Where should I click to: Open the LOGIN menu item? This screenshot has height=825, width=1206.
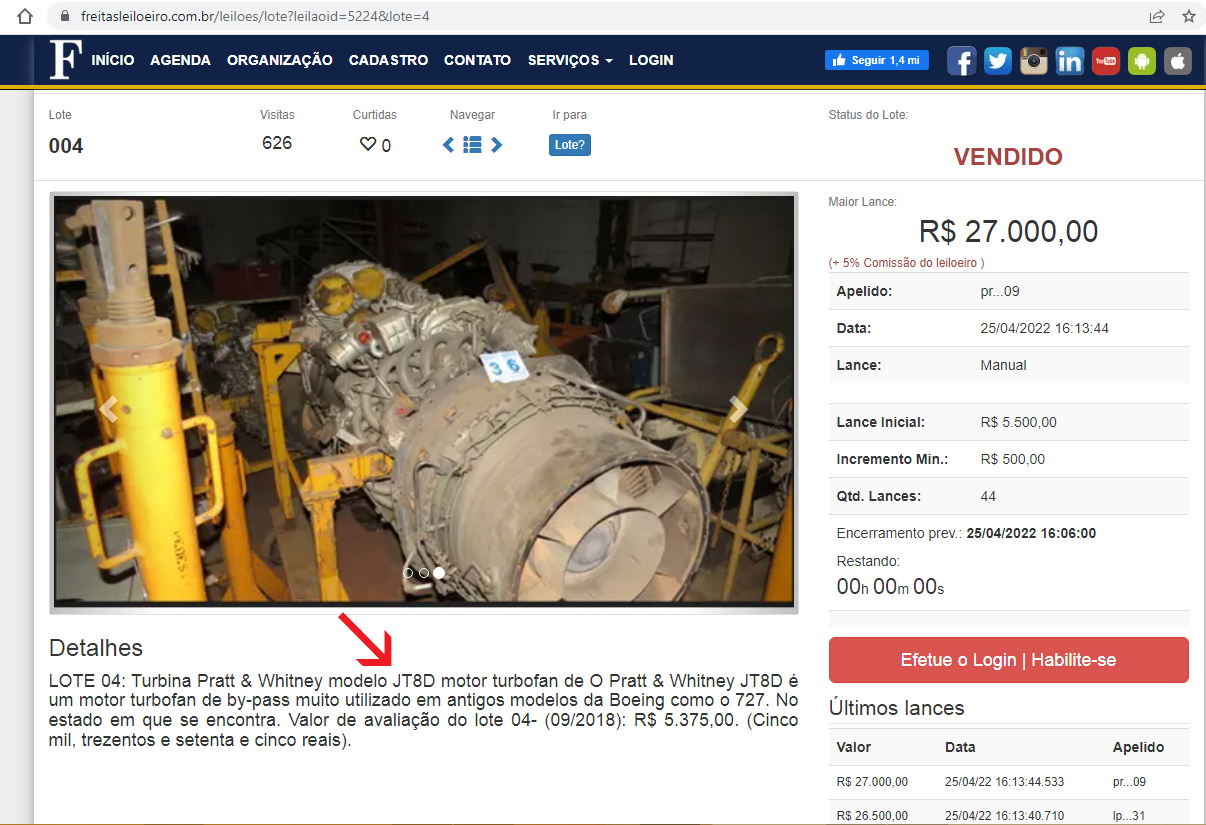(x=651, y=60)
